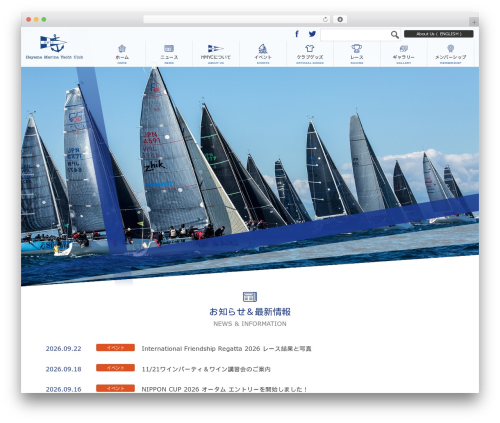Click the date 2026.09.18
Image resolution: width=500 pixels, height=423 pixels.
click(x=63, y=369)
